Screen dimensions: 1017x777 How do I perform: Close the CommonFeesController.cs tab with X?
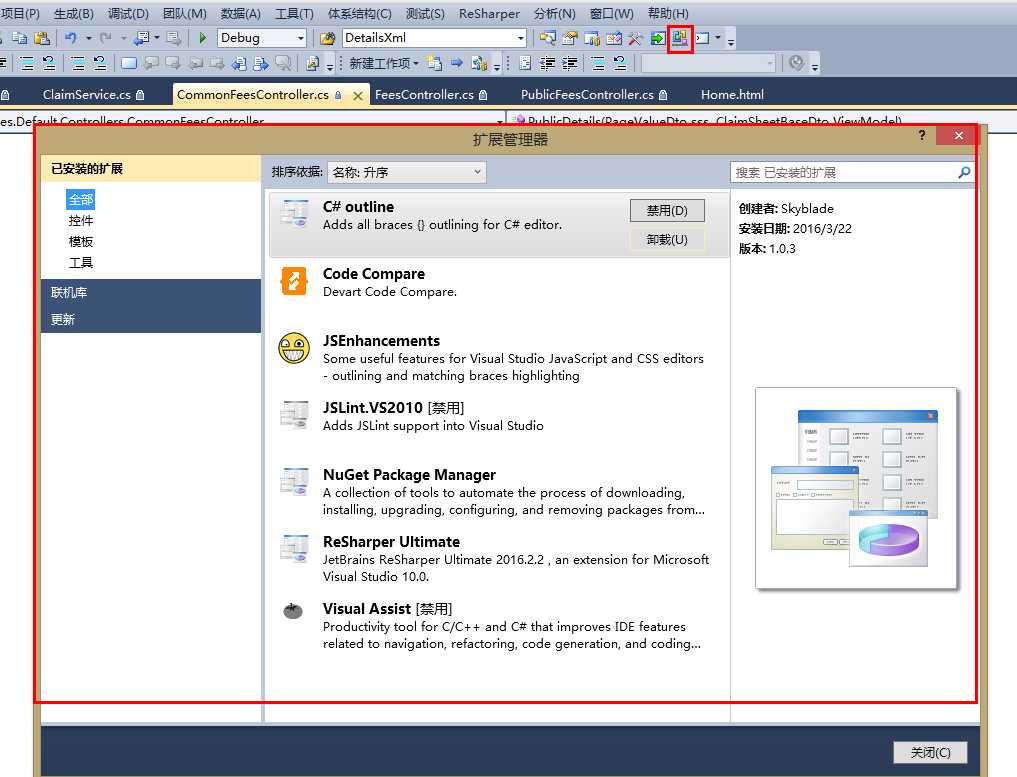coord(357,95)
